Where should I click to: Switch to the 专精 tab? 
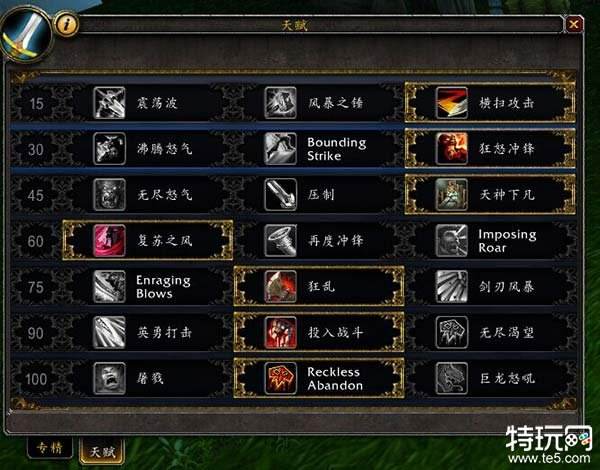[50, 448]
